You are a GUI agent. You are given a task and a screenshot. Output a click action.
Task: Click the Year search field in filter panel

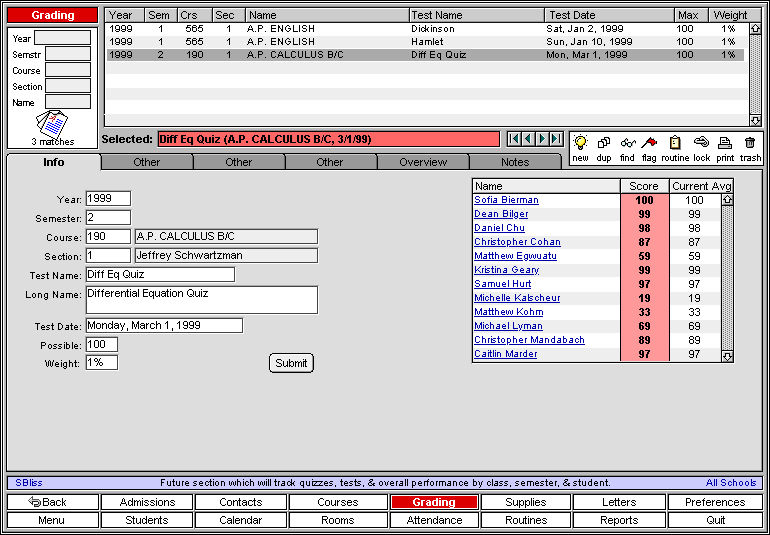click(x=62, y=38)
